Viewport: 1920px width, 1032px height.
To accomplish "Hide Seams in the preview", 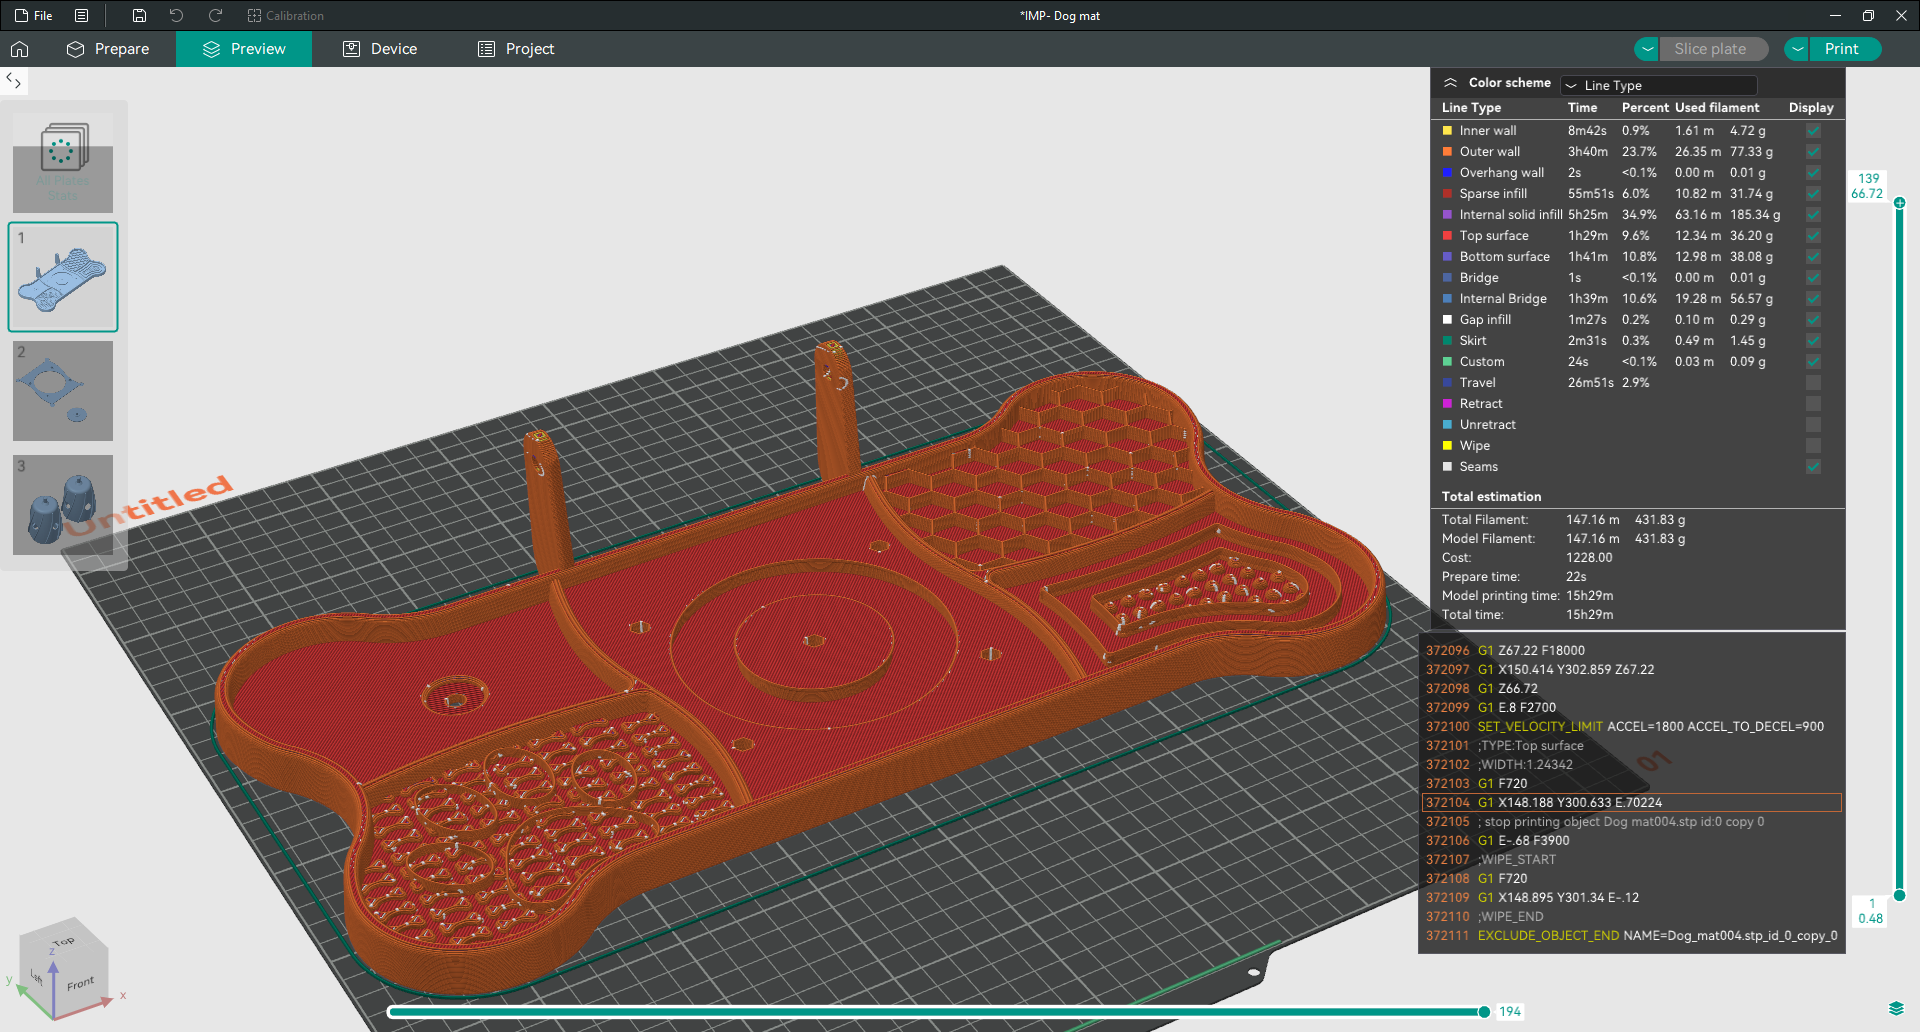I will (x=1813, y=467).
